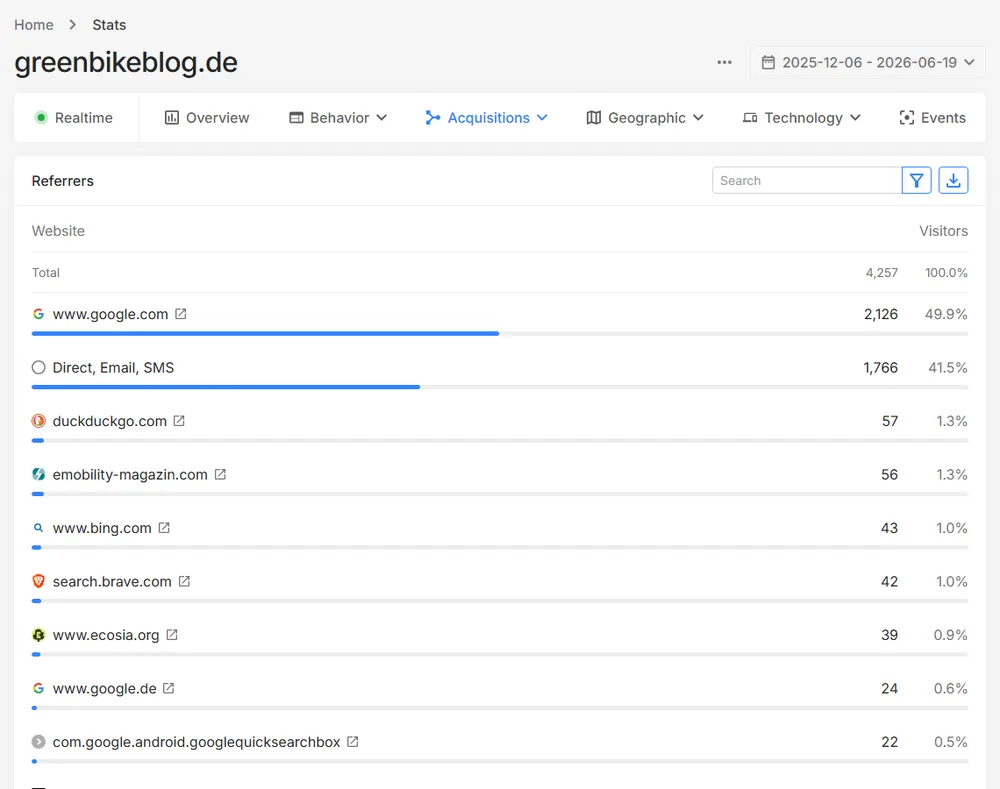Click the green Realtime status dot
Image resolution: width=1000 pixels, height=789 pixels.
point(41,117)
